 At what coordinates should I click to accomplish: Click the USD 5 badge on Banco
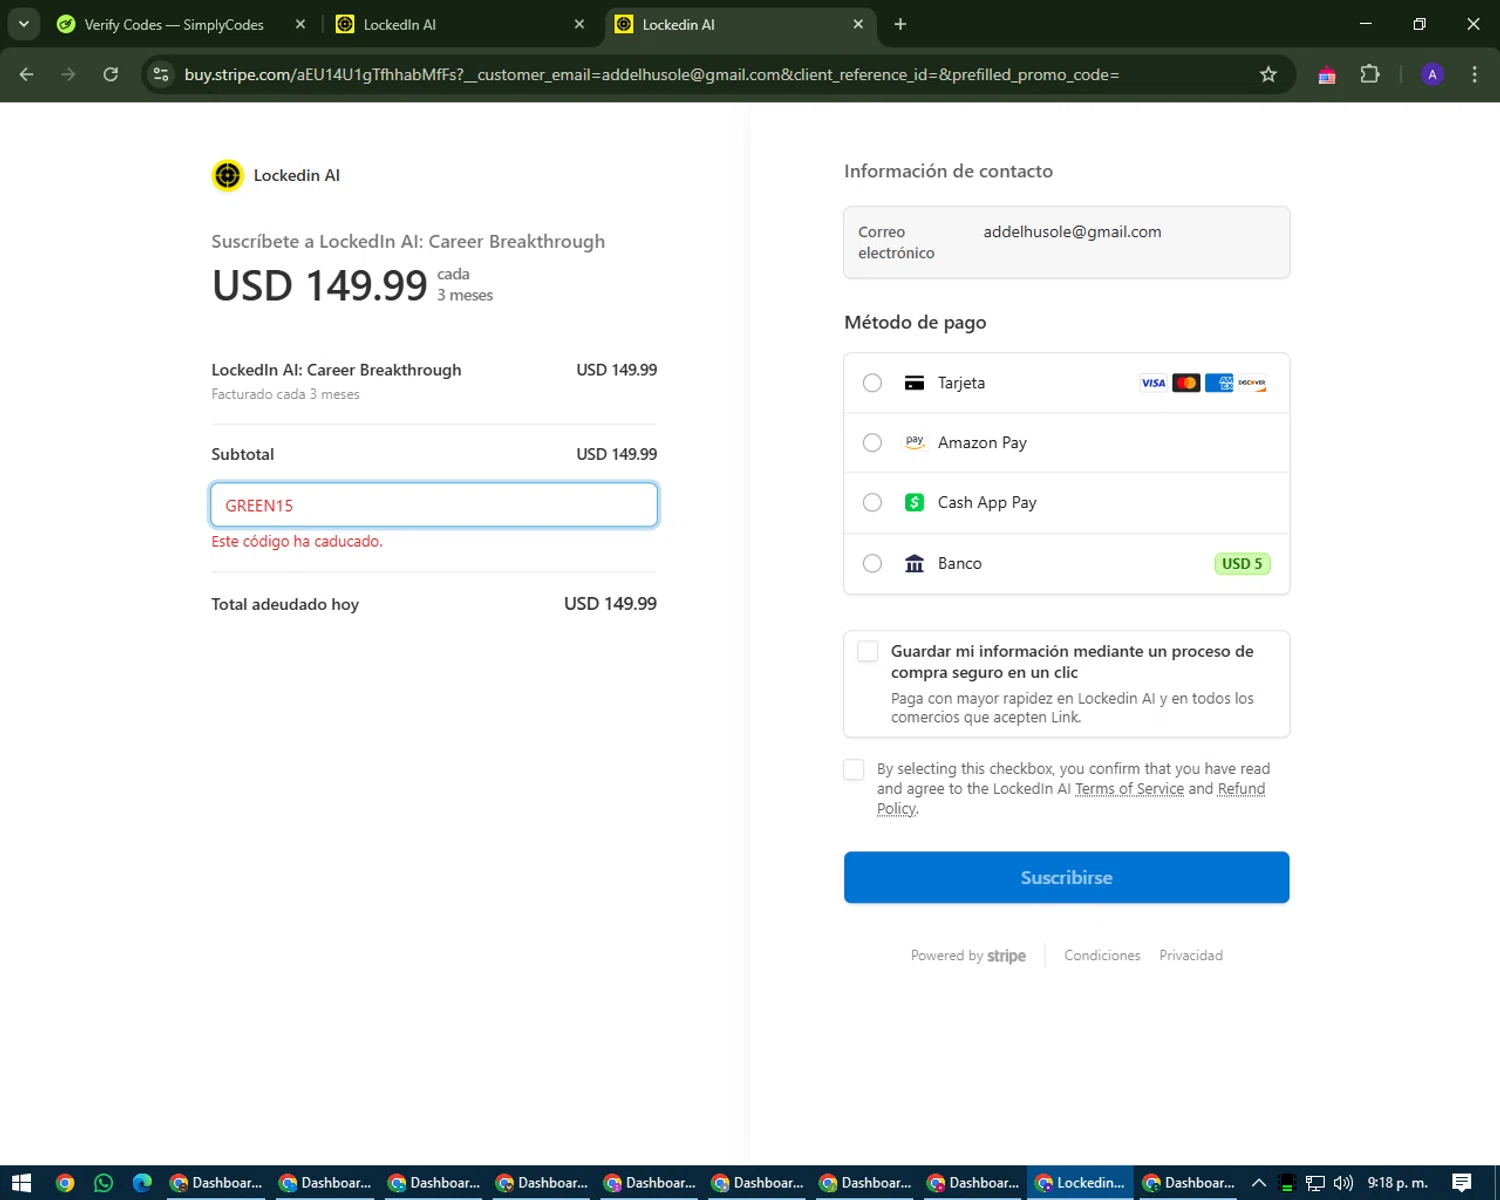click(1242, 564)
